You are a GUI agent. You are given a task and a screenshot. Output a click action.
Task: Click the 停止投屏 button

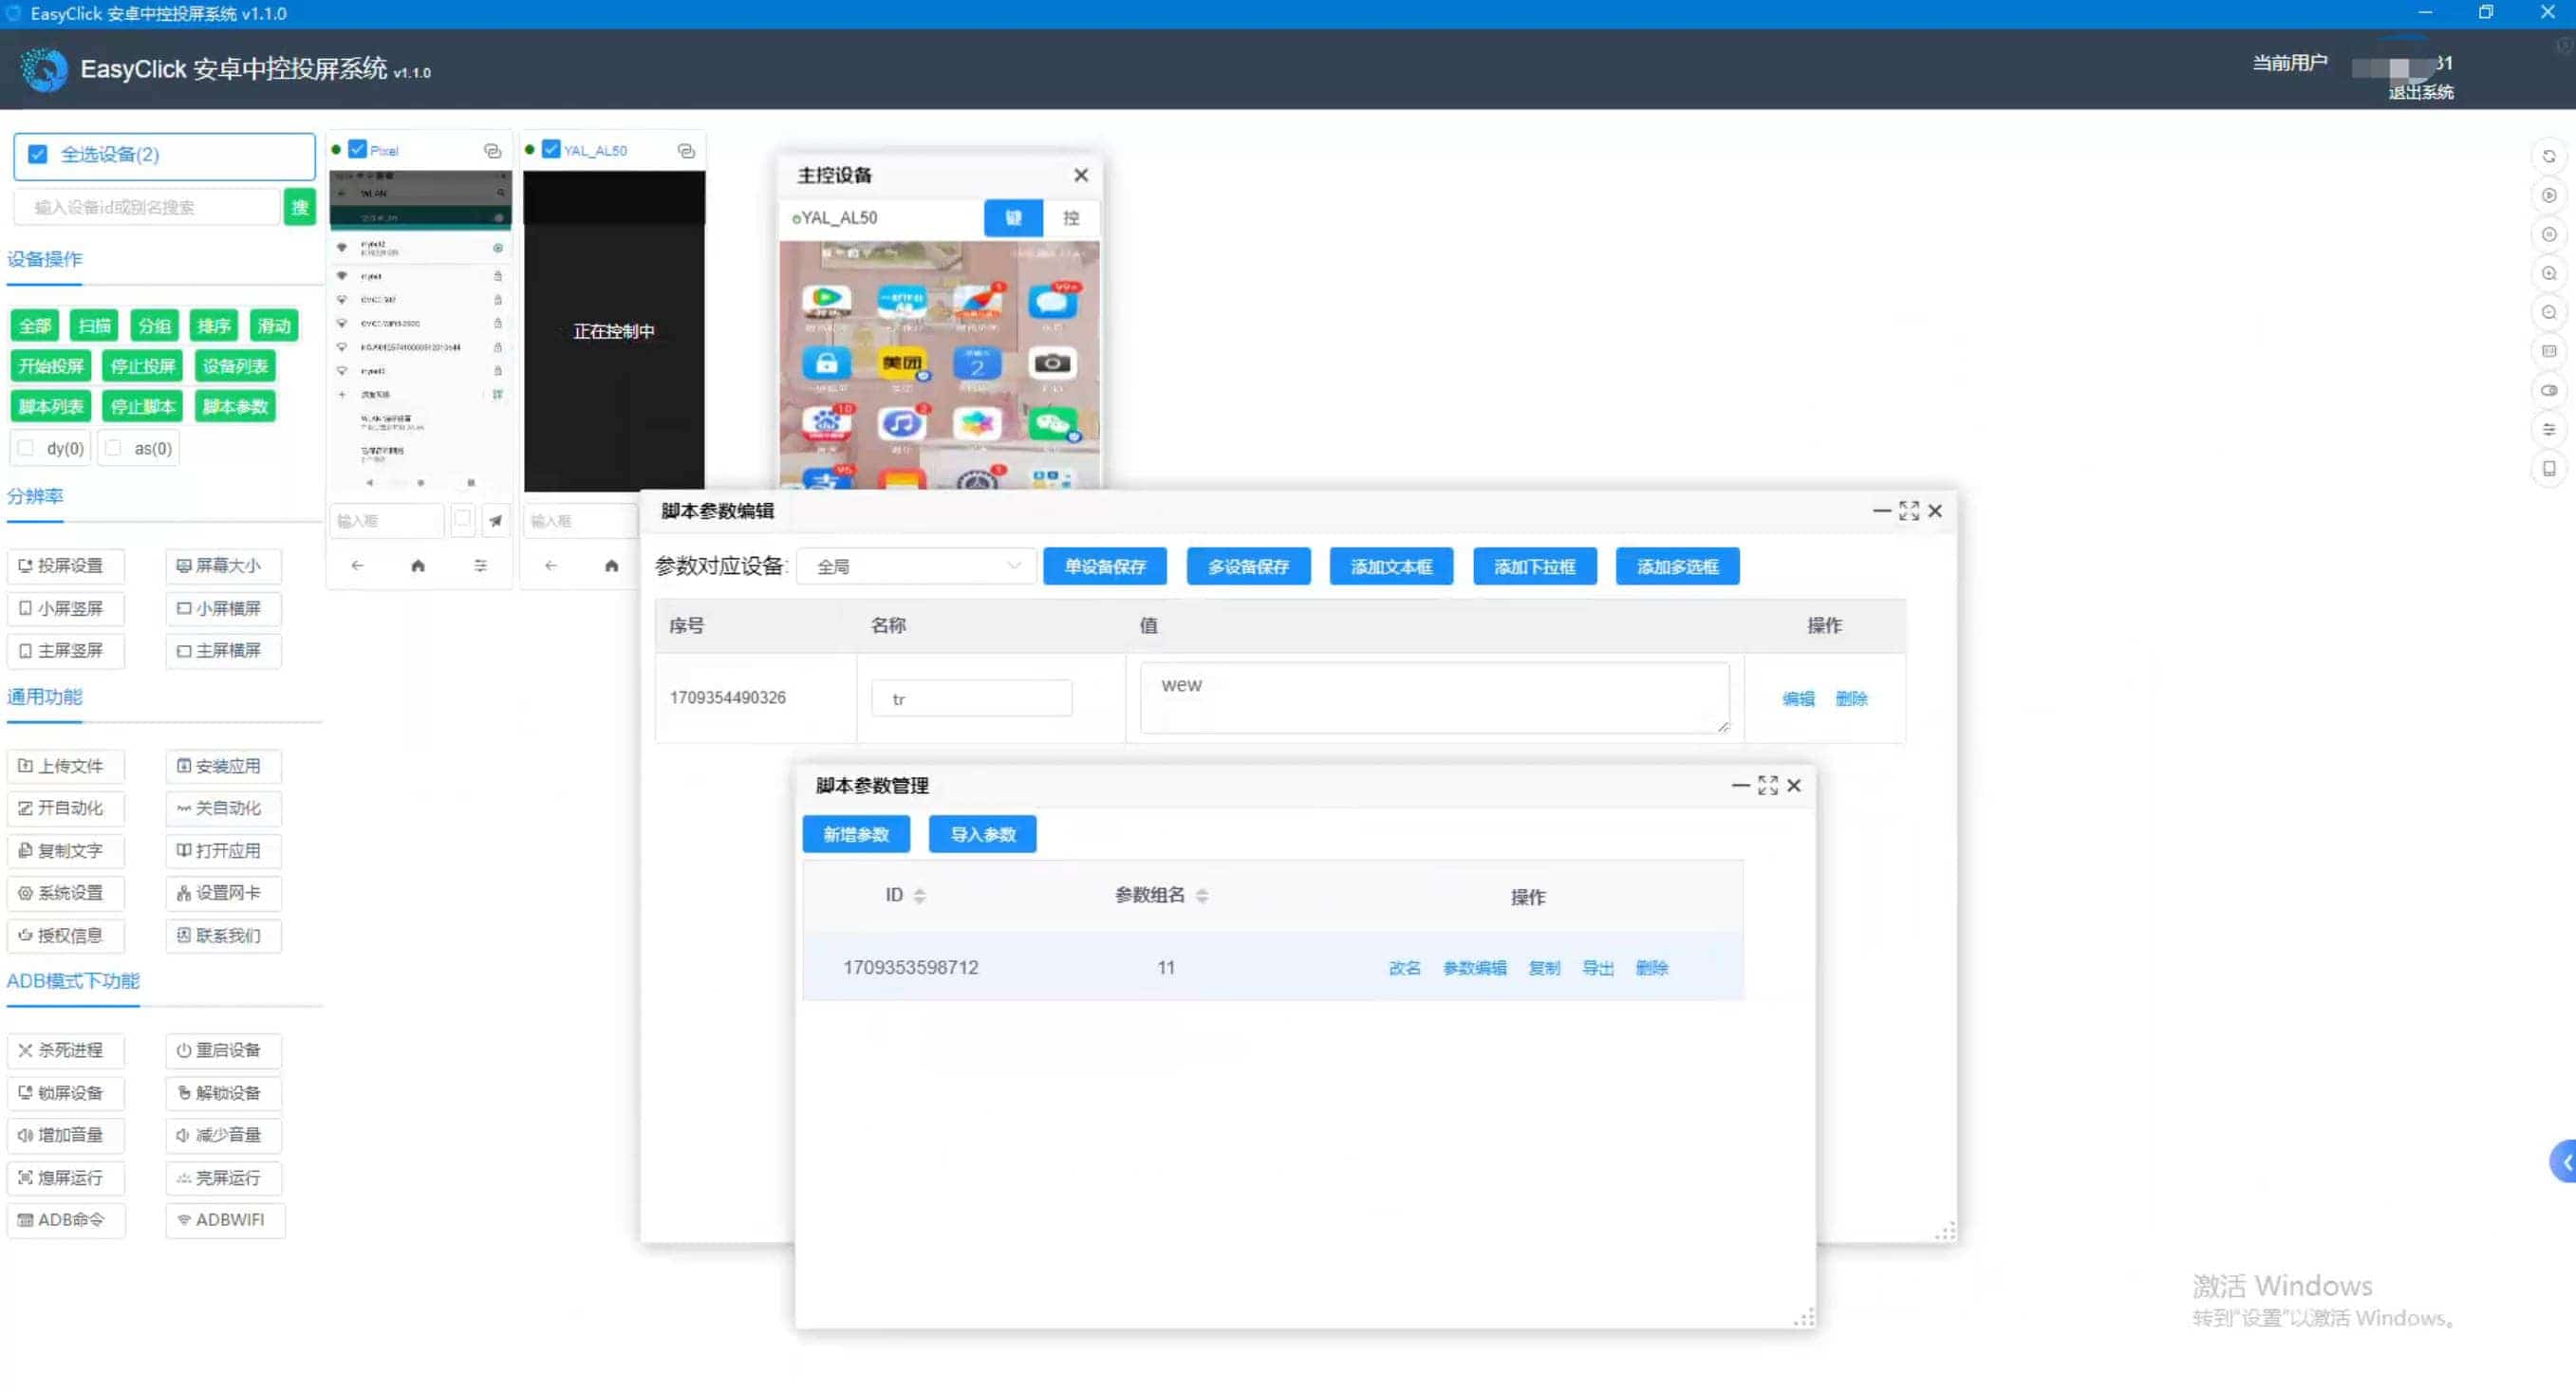pos(142,366)
